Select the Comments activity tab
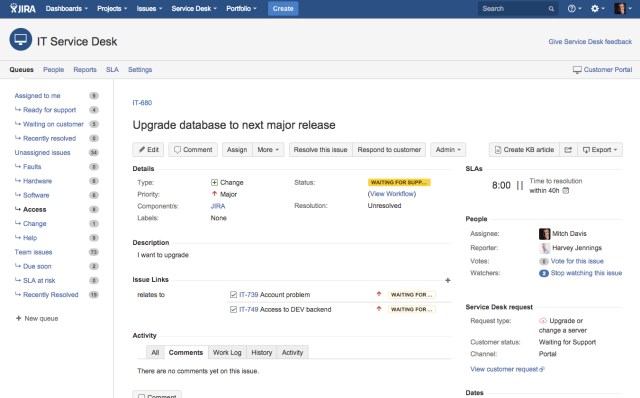This screenshot has width=640, height=398. (186, 353)
